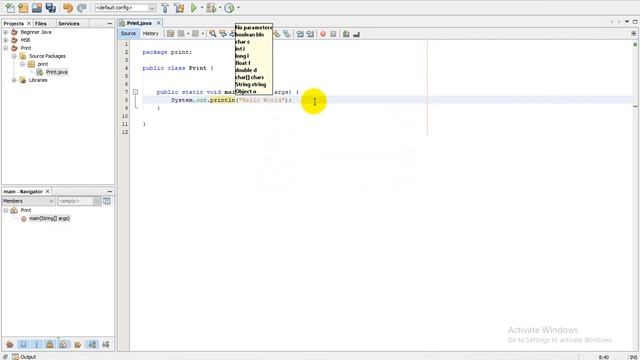Select Beginner Java project in tree
640x360 pixels.
tap(36, 32)
